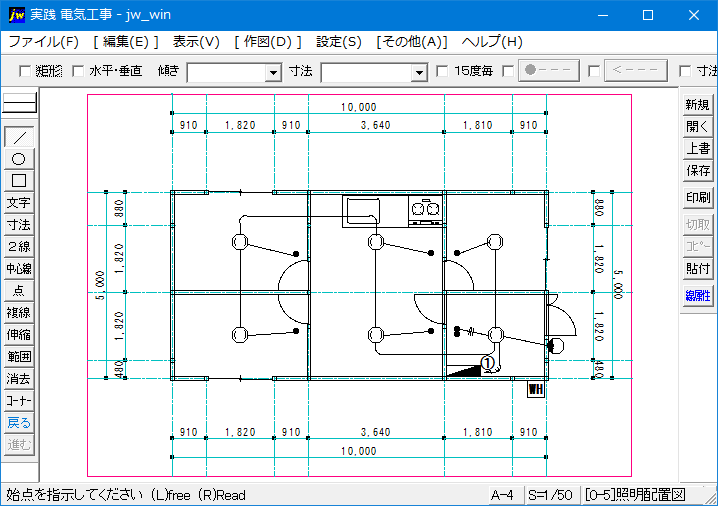Click the 保存 save button
This screenshot has height=506, width=718.
pos(697,171)
